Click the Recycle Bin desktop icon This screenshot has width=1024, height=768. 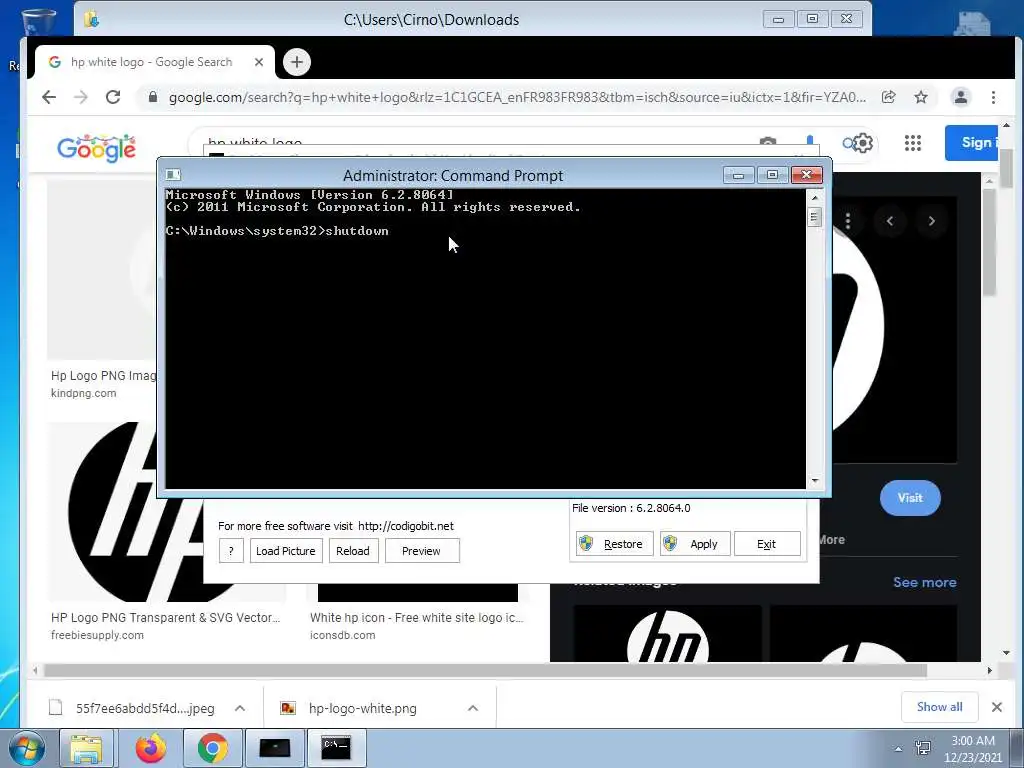pyautogui.click(x=39, y=21)
